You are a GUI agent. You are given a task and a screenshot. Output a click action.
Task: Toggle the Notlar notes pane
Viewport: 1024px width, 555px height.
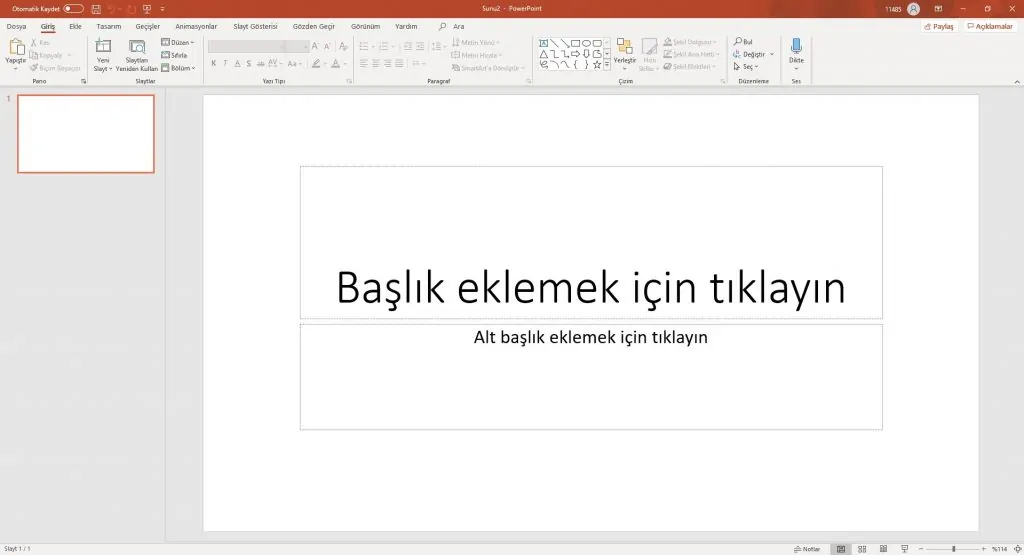pos(807,549)
